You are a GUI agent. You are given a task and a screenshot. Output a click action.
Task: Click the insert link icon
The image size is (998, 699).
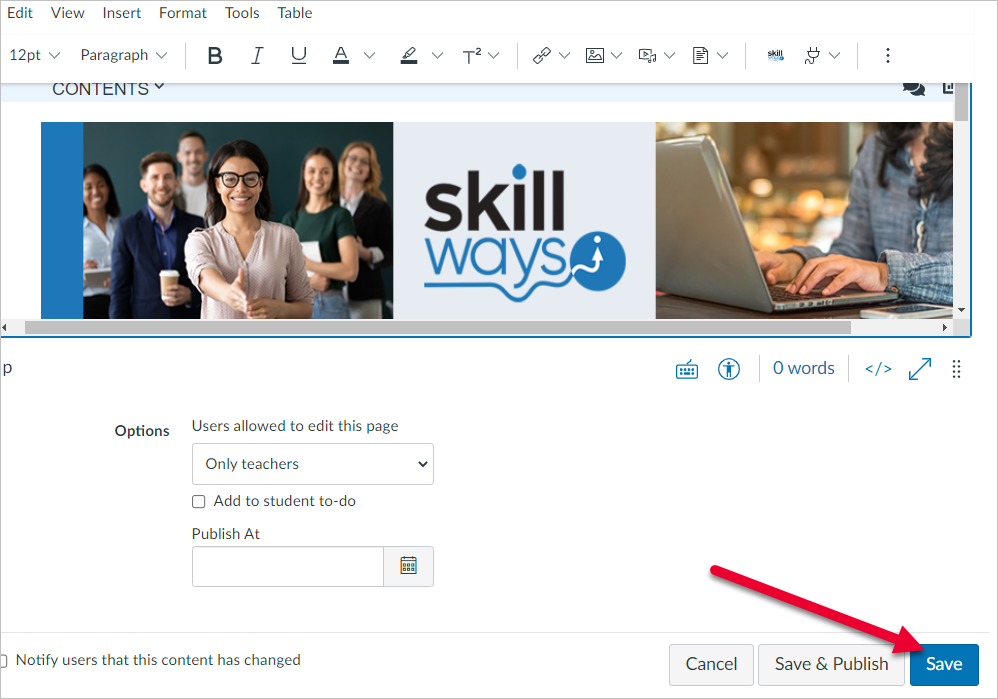click(542, 56)
